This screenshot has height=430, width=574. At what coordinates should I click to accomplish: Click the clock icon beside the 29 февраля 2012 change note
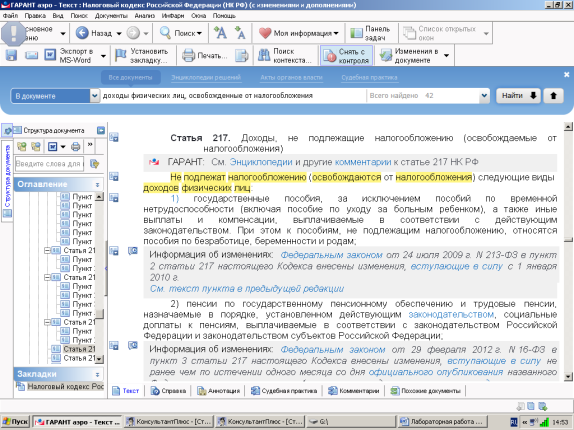point(133,345)
